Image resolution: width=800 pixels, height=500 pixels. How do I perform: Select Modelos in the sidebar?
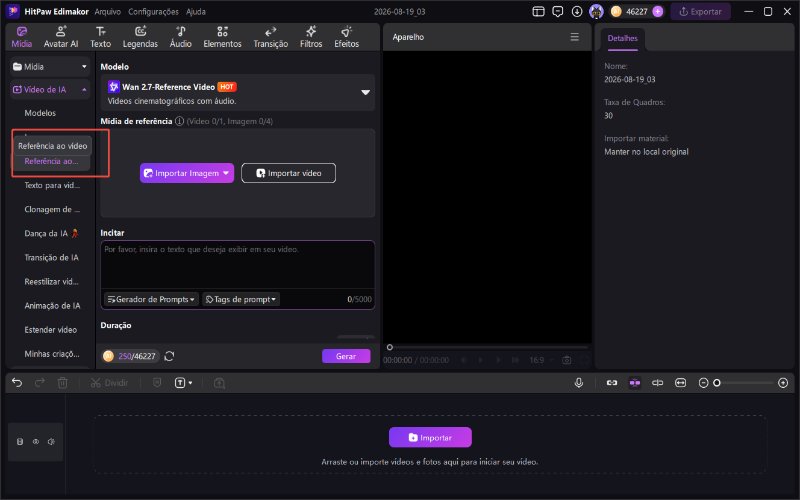click(x=40, y=113)
